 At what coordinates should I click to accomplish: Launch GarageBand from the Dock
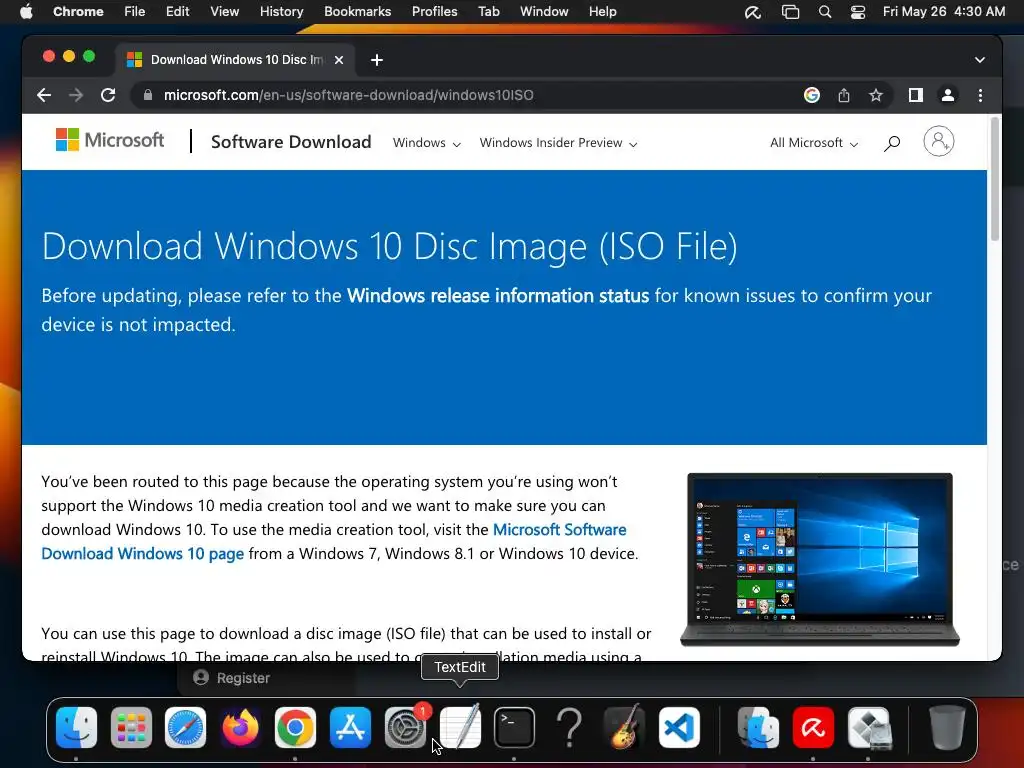(624, 728)
